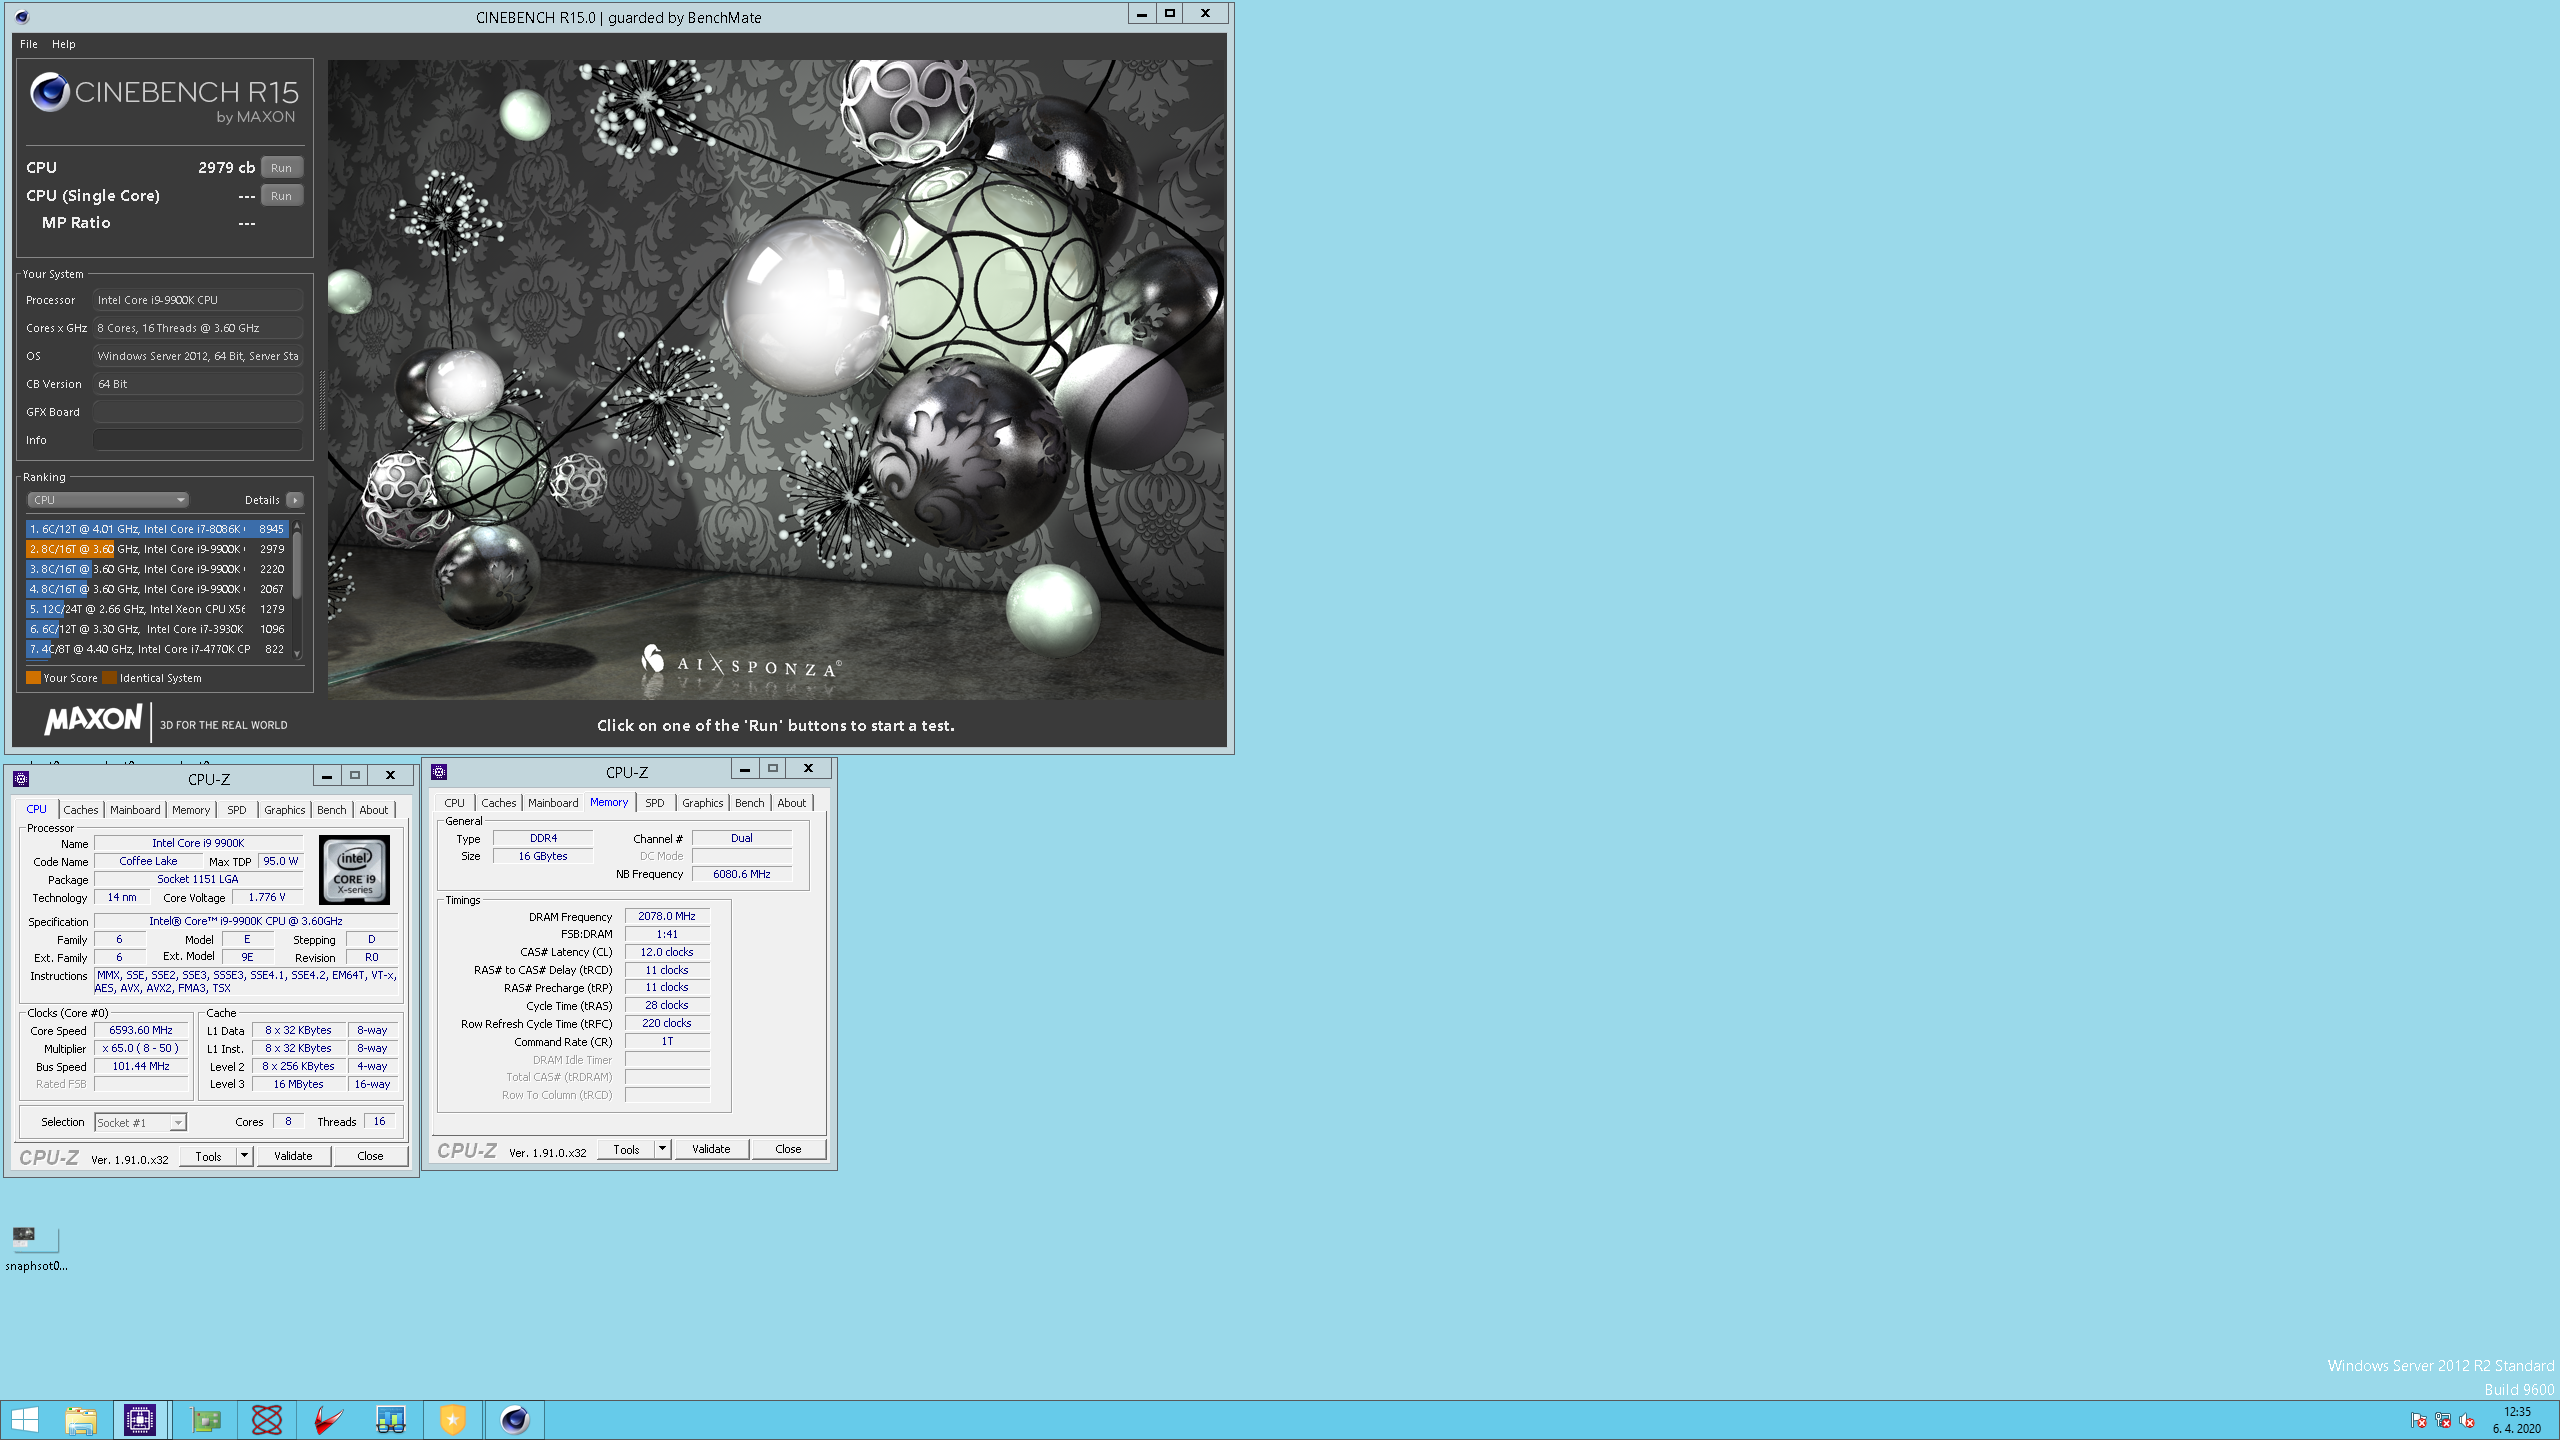Open the Help menu in Cinebench
The width and height of the screenshot is (2560, 1440).
tap(64, 44)
